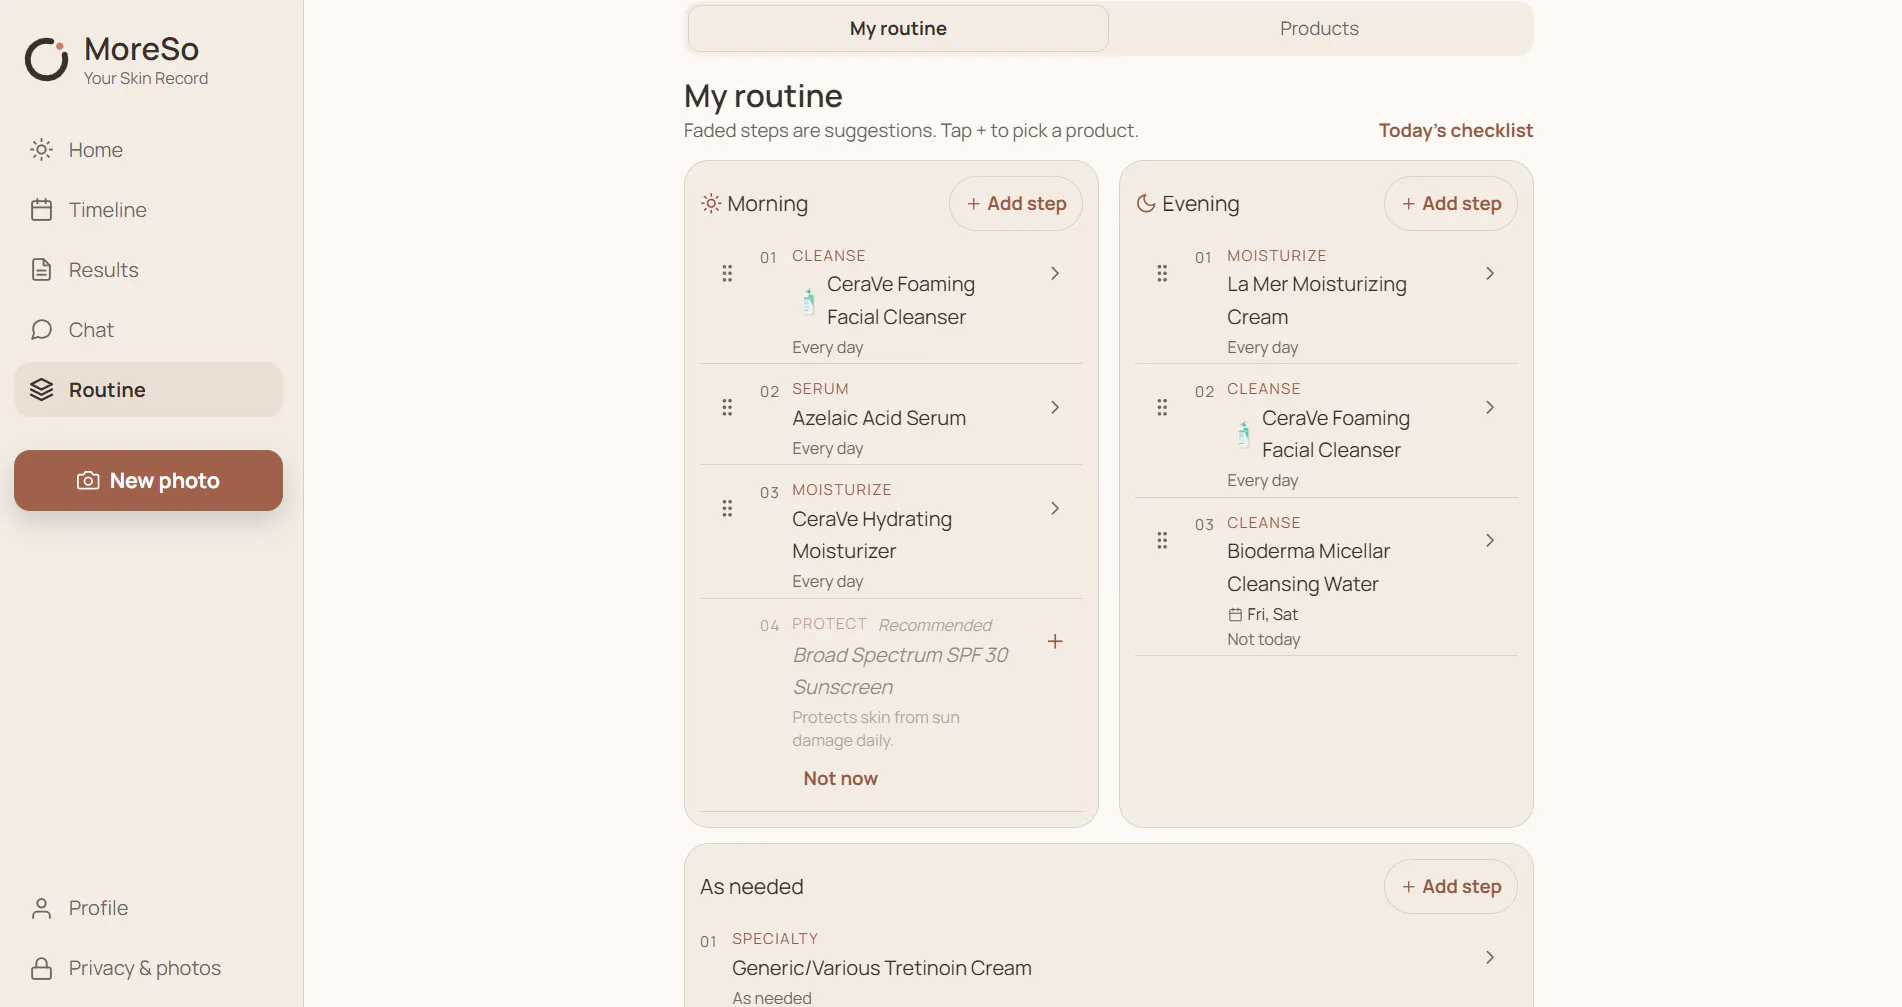Click 'Generic/Various Tretinoin Cream' step name

882,968
